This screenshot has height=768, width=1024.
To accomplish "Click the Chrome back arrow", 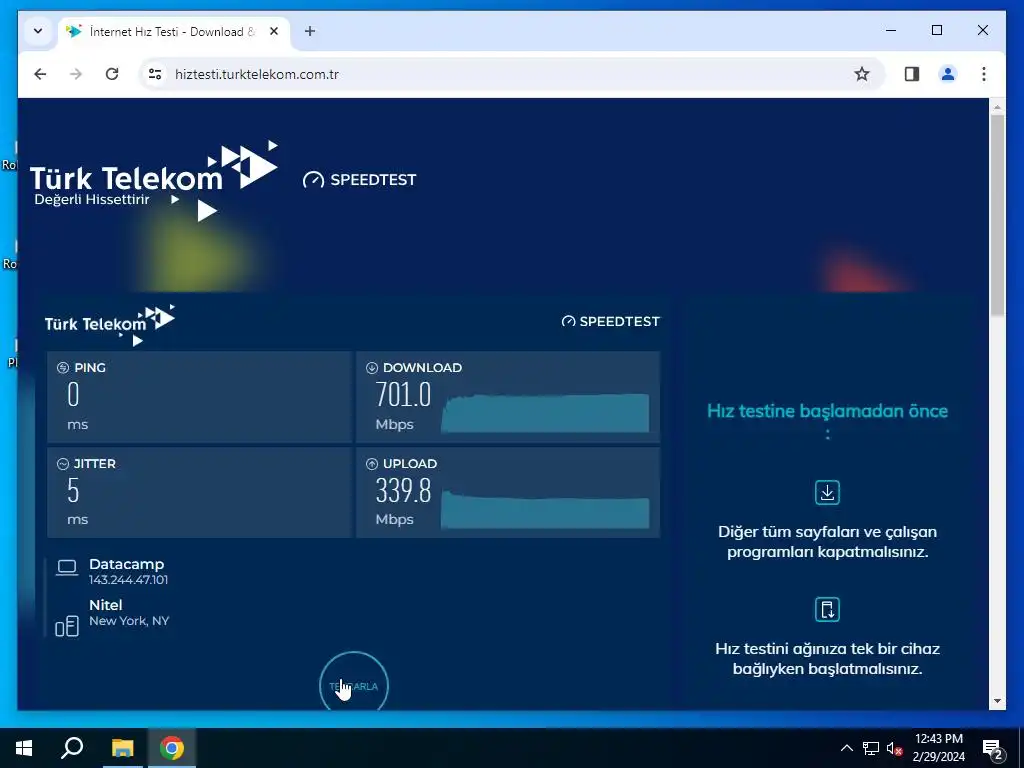I will point(40,74).
